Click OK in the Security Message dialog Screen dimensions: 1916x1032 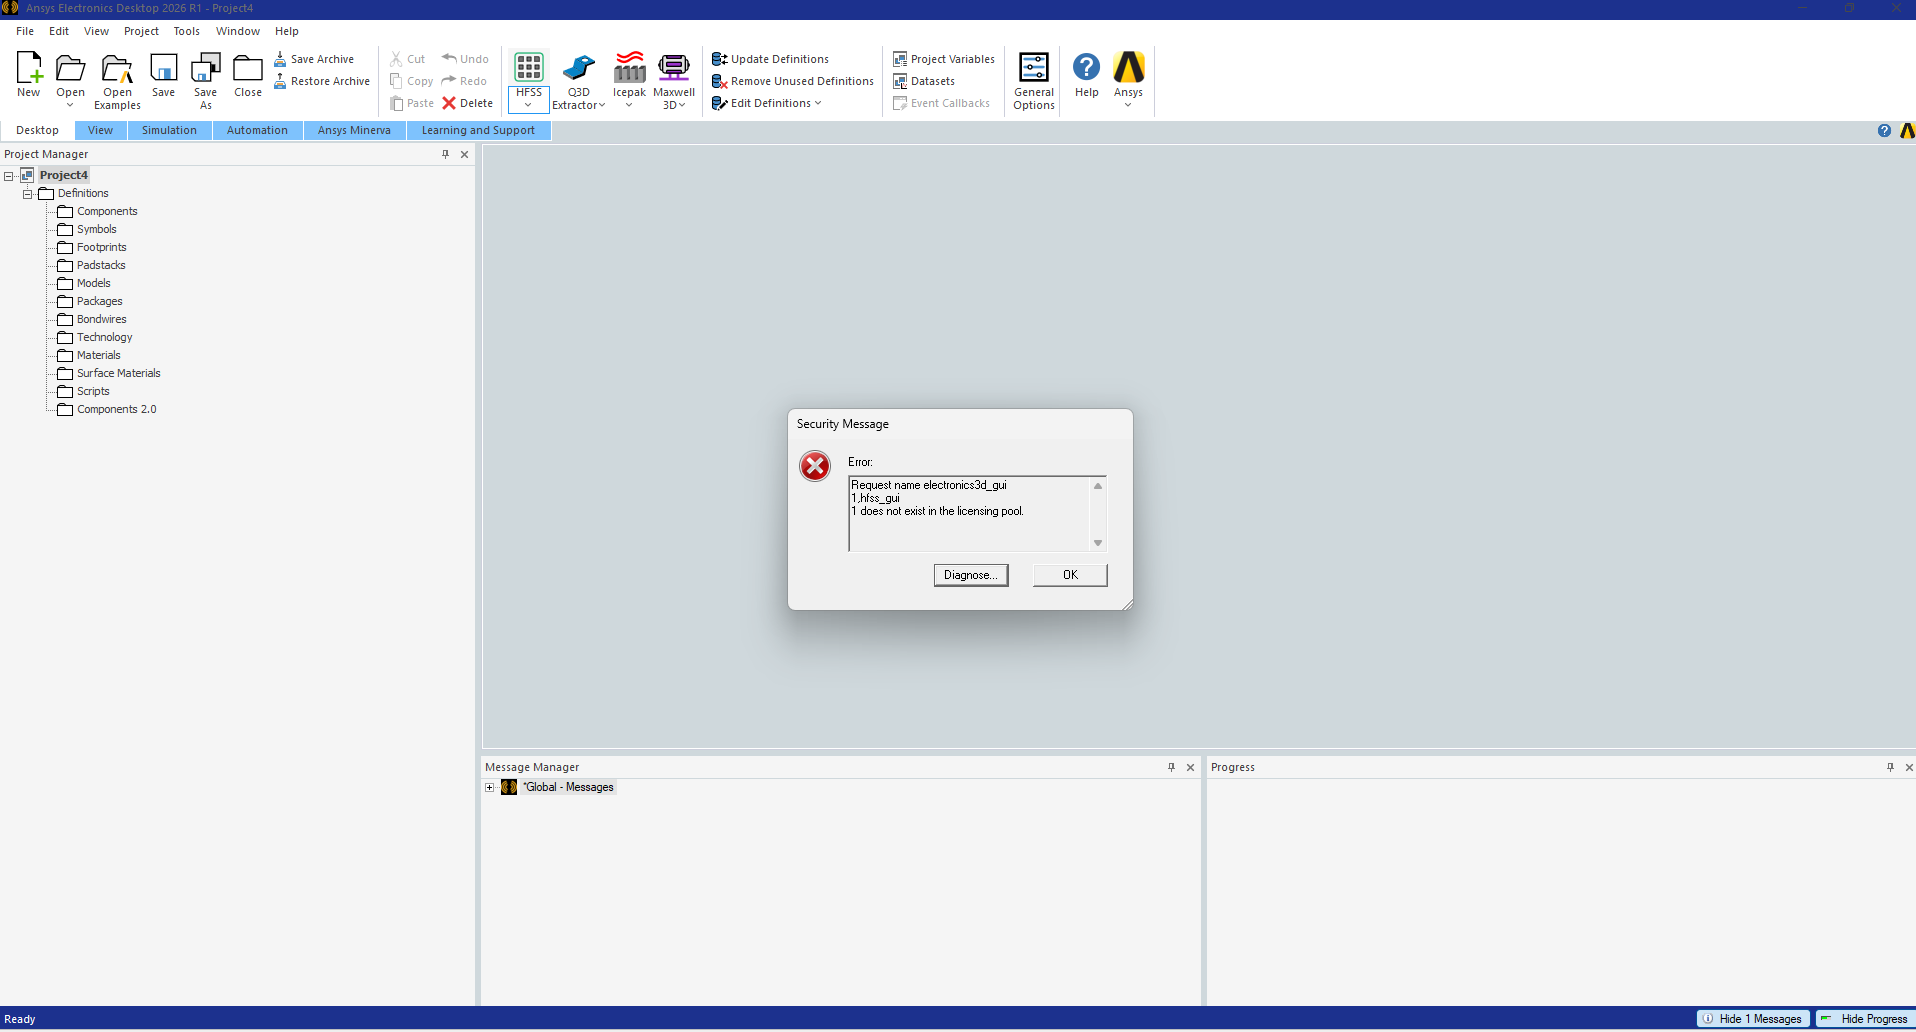pyautogui.click(x=1070, y=575)
